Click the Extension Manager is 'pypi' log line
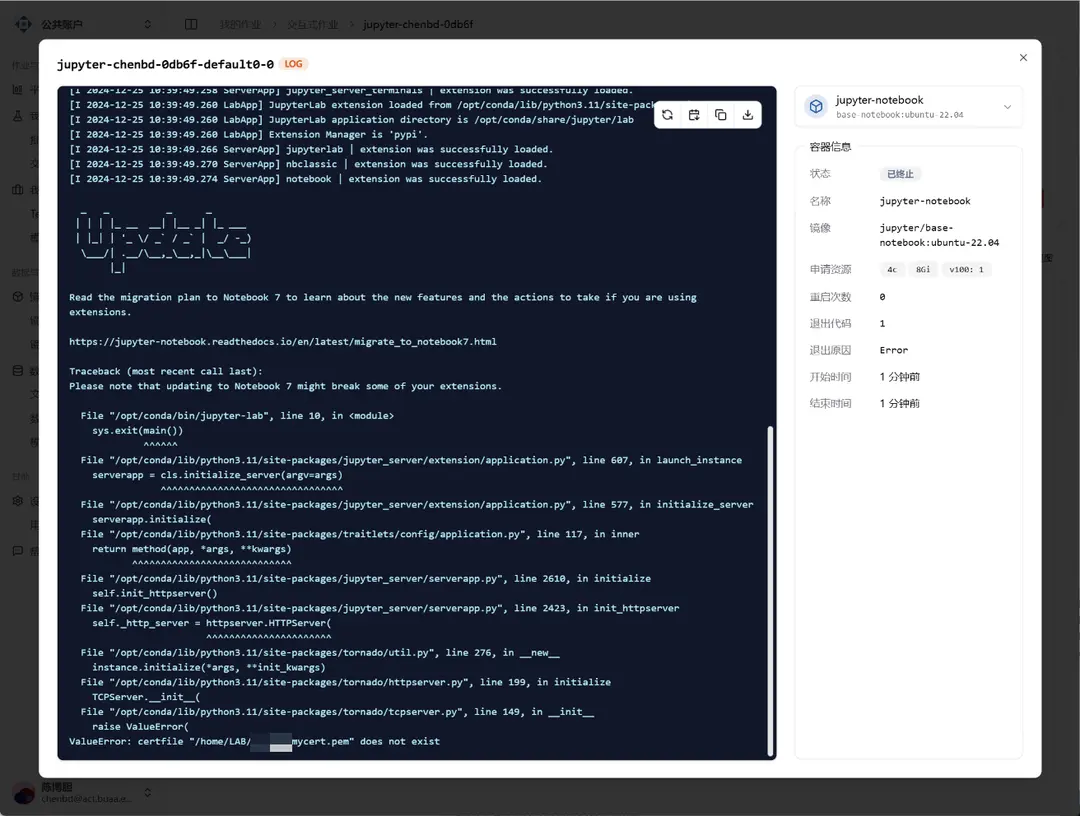This screenshot has width=1080, height=816. tap(248, 134)
